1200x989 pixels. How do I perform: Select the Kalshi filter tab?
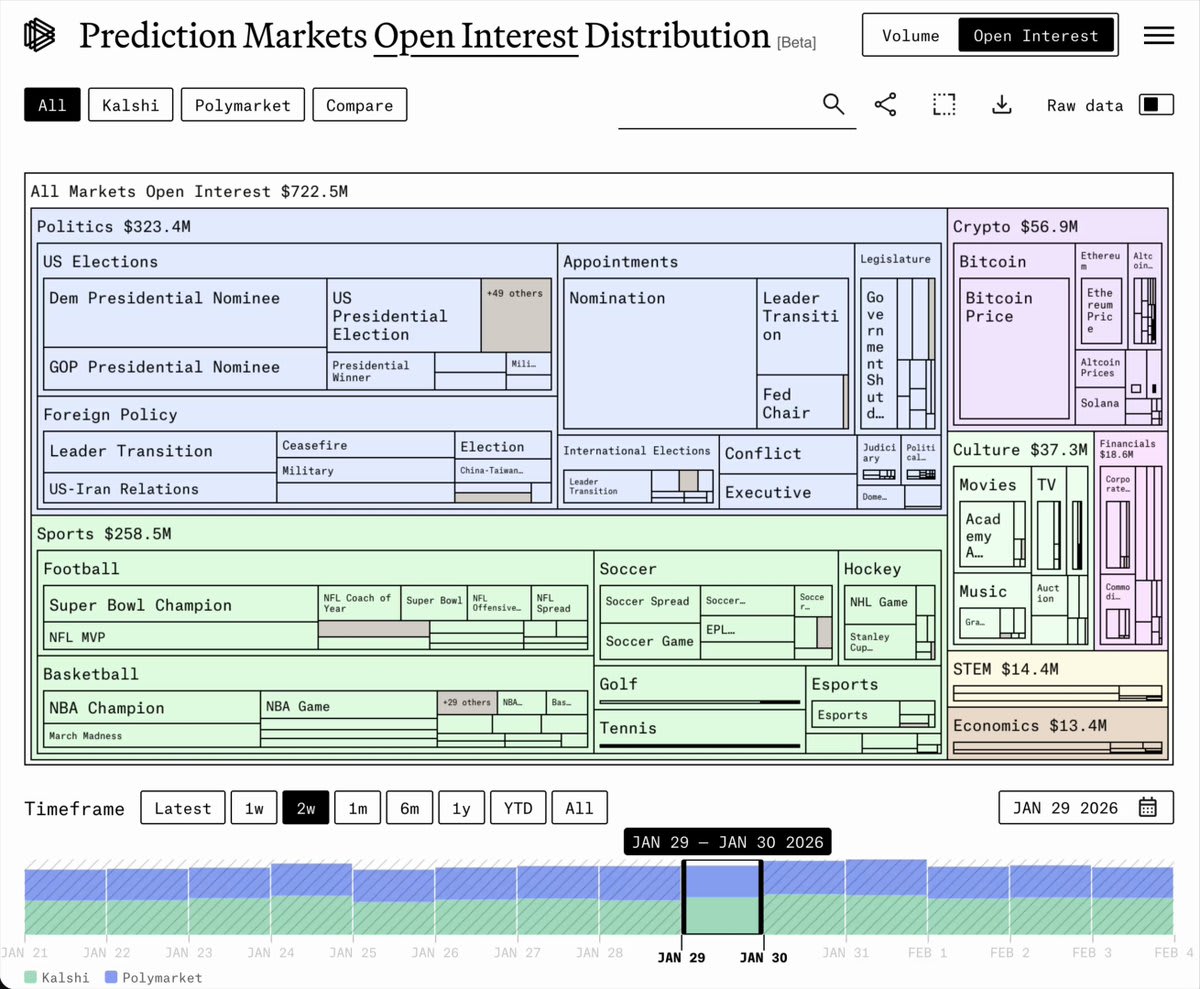[x=130, y=105]
